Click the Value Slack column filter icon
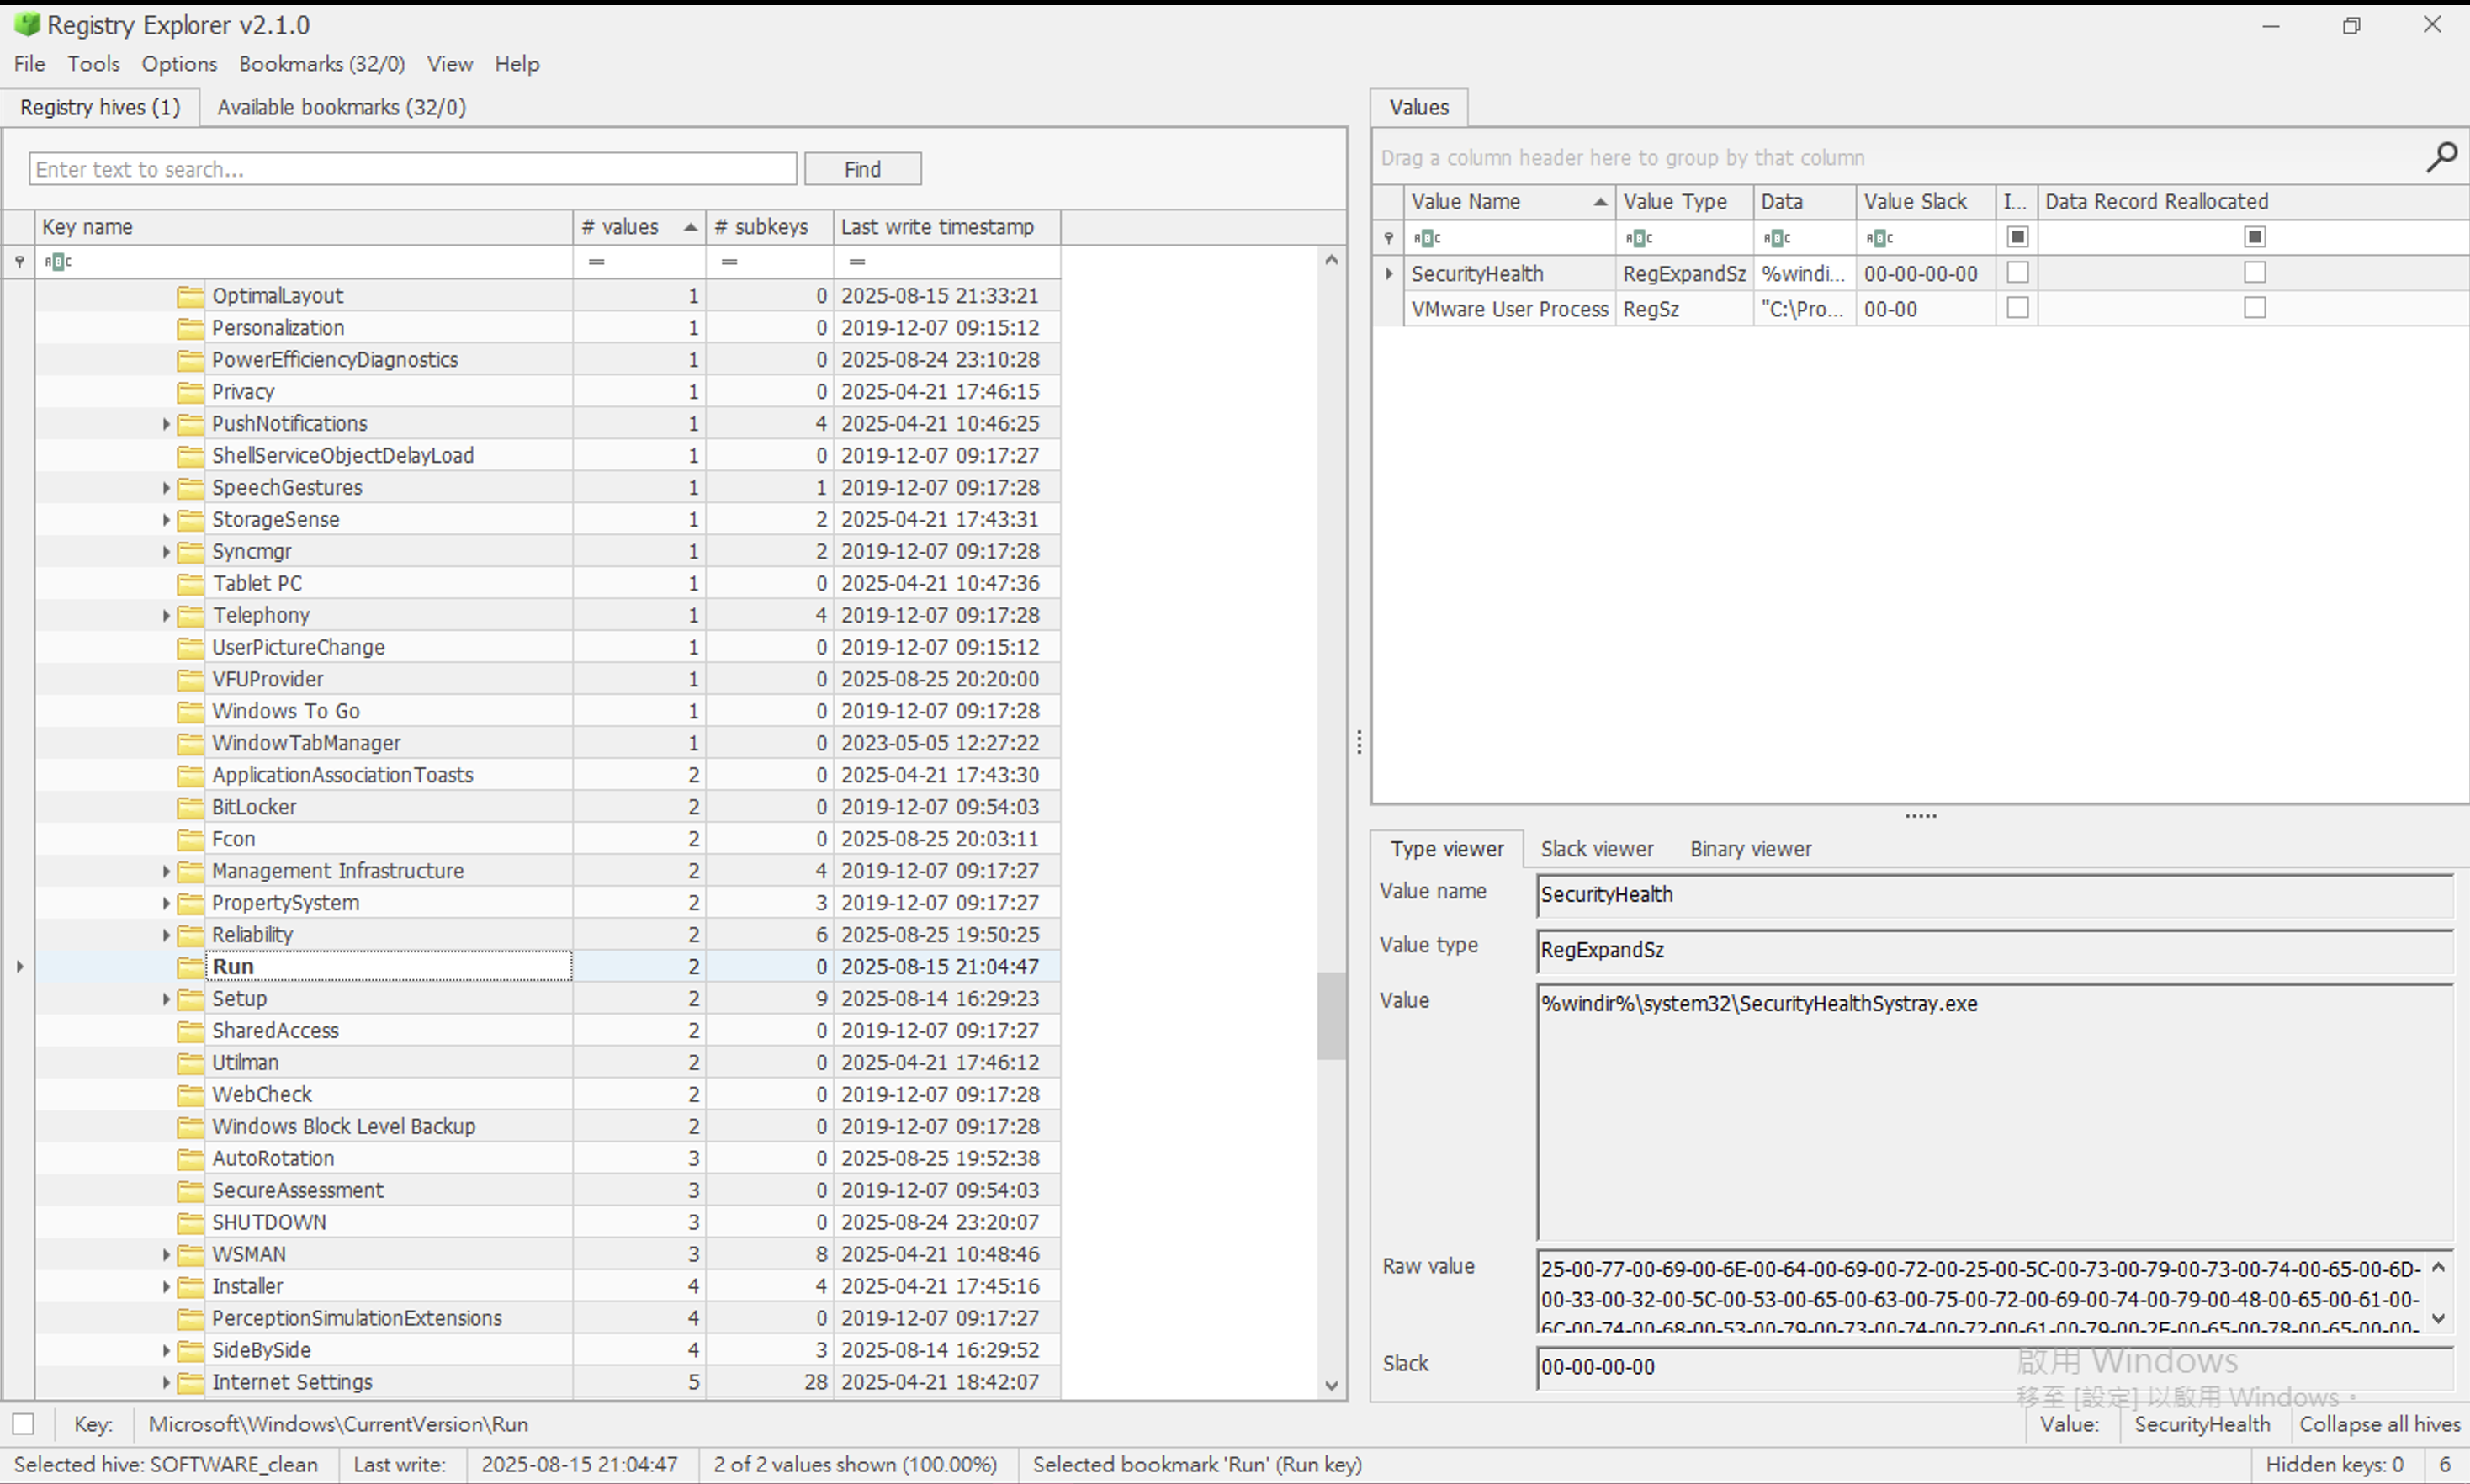Image resolution: width=2470 pixels, height=1484 pixels. point(1879,238)
